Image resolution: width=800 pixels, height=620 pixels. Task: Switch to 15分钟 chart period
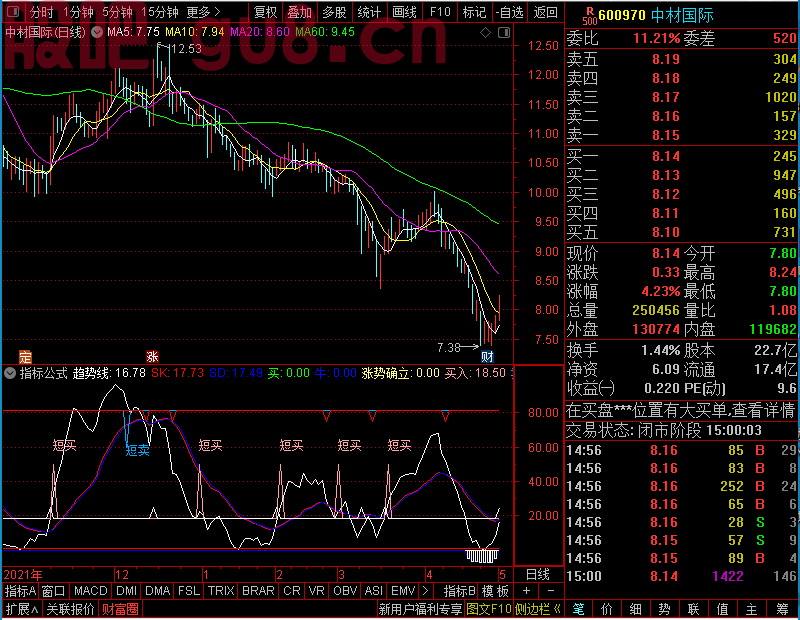[160, 12]
